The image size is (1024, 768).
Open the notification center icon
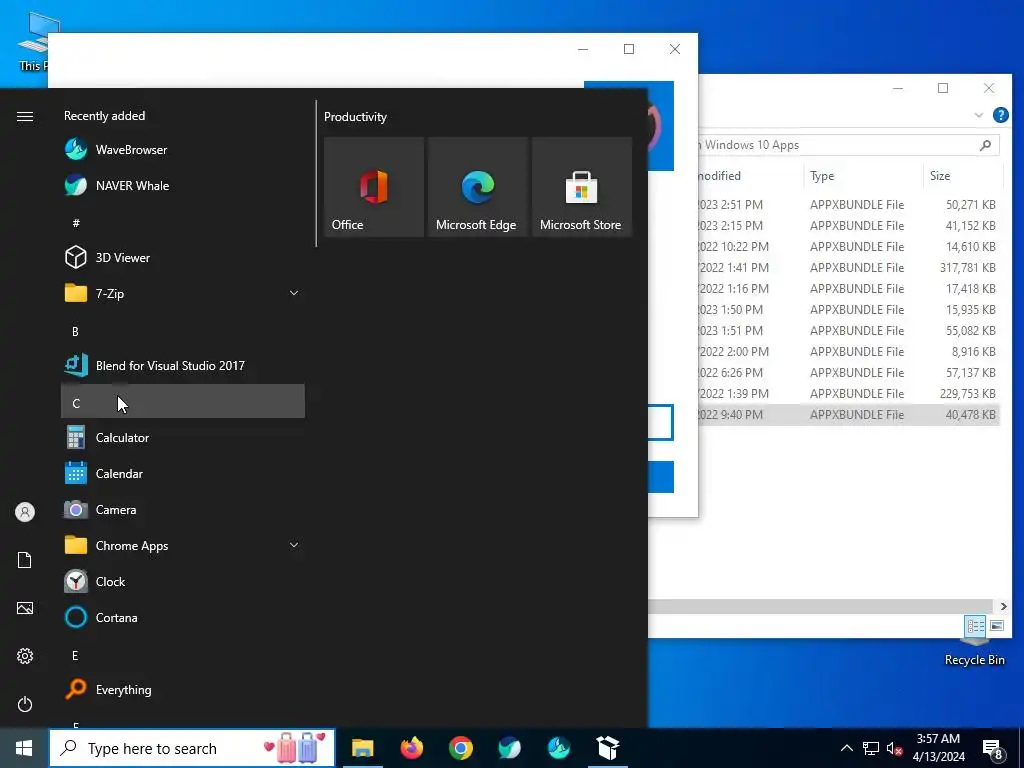coord(993,749)
